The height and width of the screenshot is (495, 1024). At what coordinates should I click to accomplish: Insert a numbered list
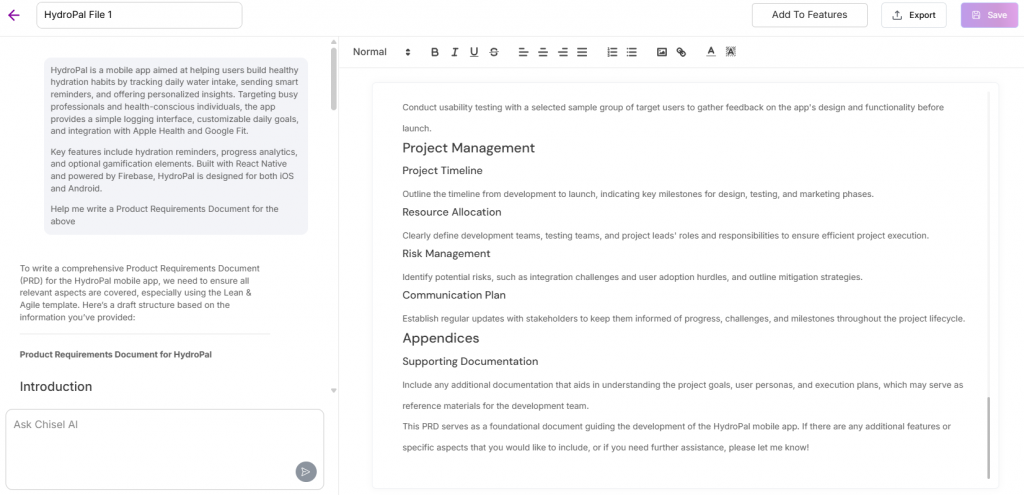tap(612, 52)
